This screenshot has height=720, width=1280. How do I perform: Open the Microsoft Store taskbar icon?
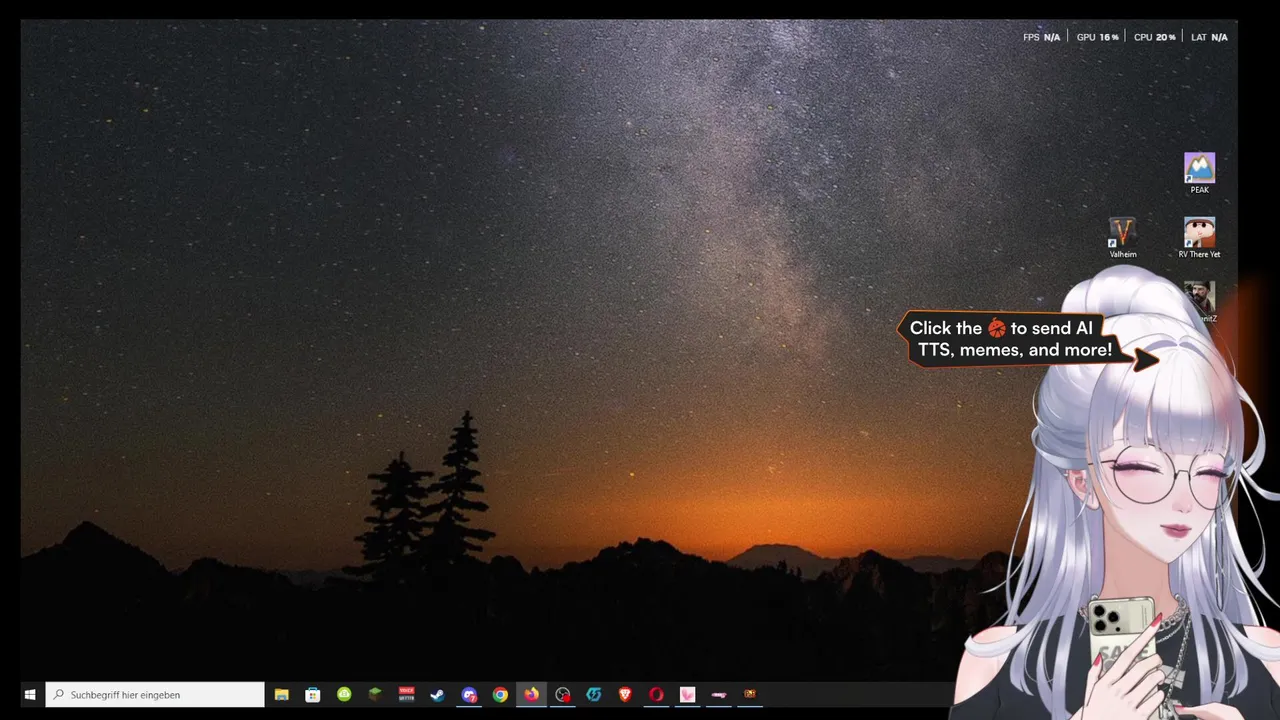313,694
